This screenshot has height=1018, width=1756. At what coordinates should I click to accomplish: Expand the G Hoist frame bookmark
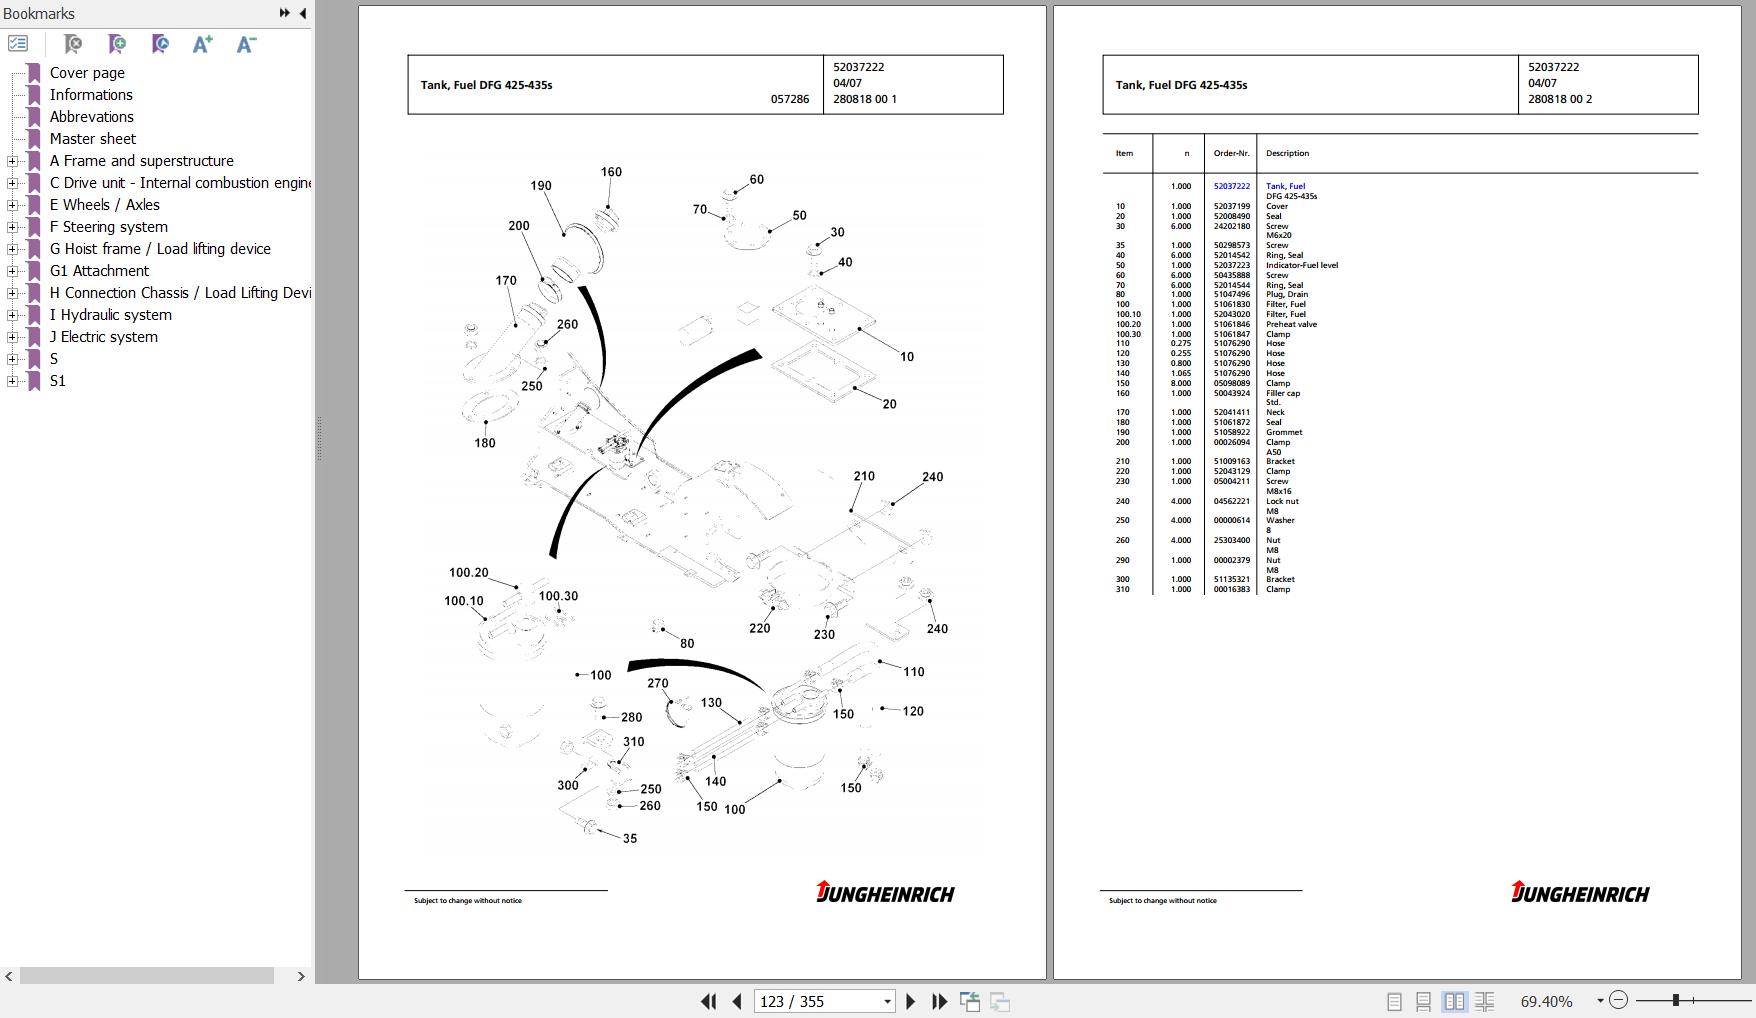pyautogui.click(x=12, y=249)
